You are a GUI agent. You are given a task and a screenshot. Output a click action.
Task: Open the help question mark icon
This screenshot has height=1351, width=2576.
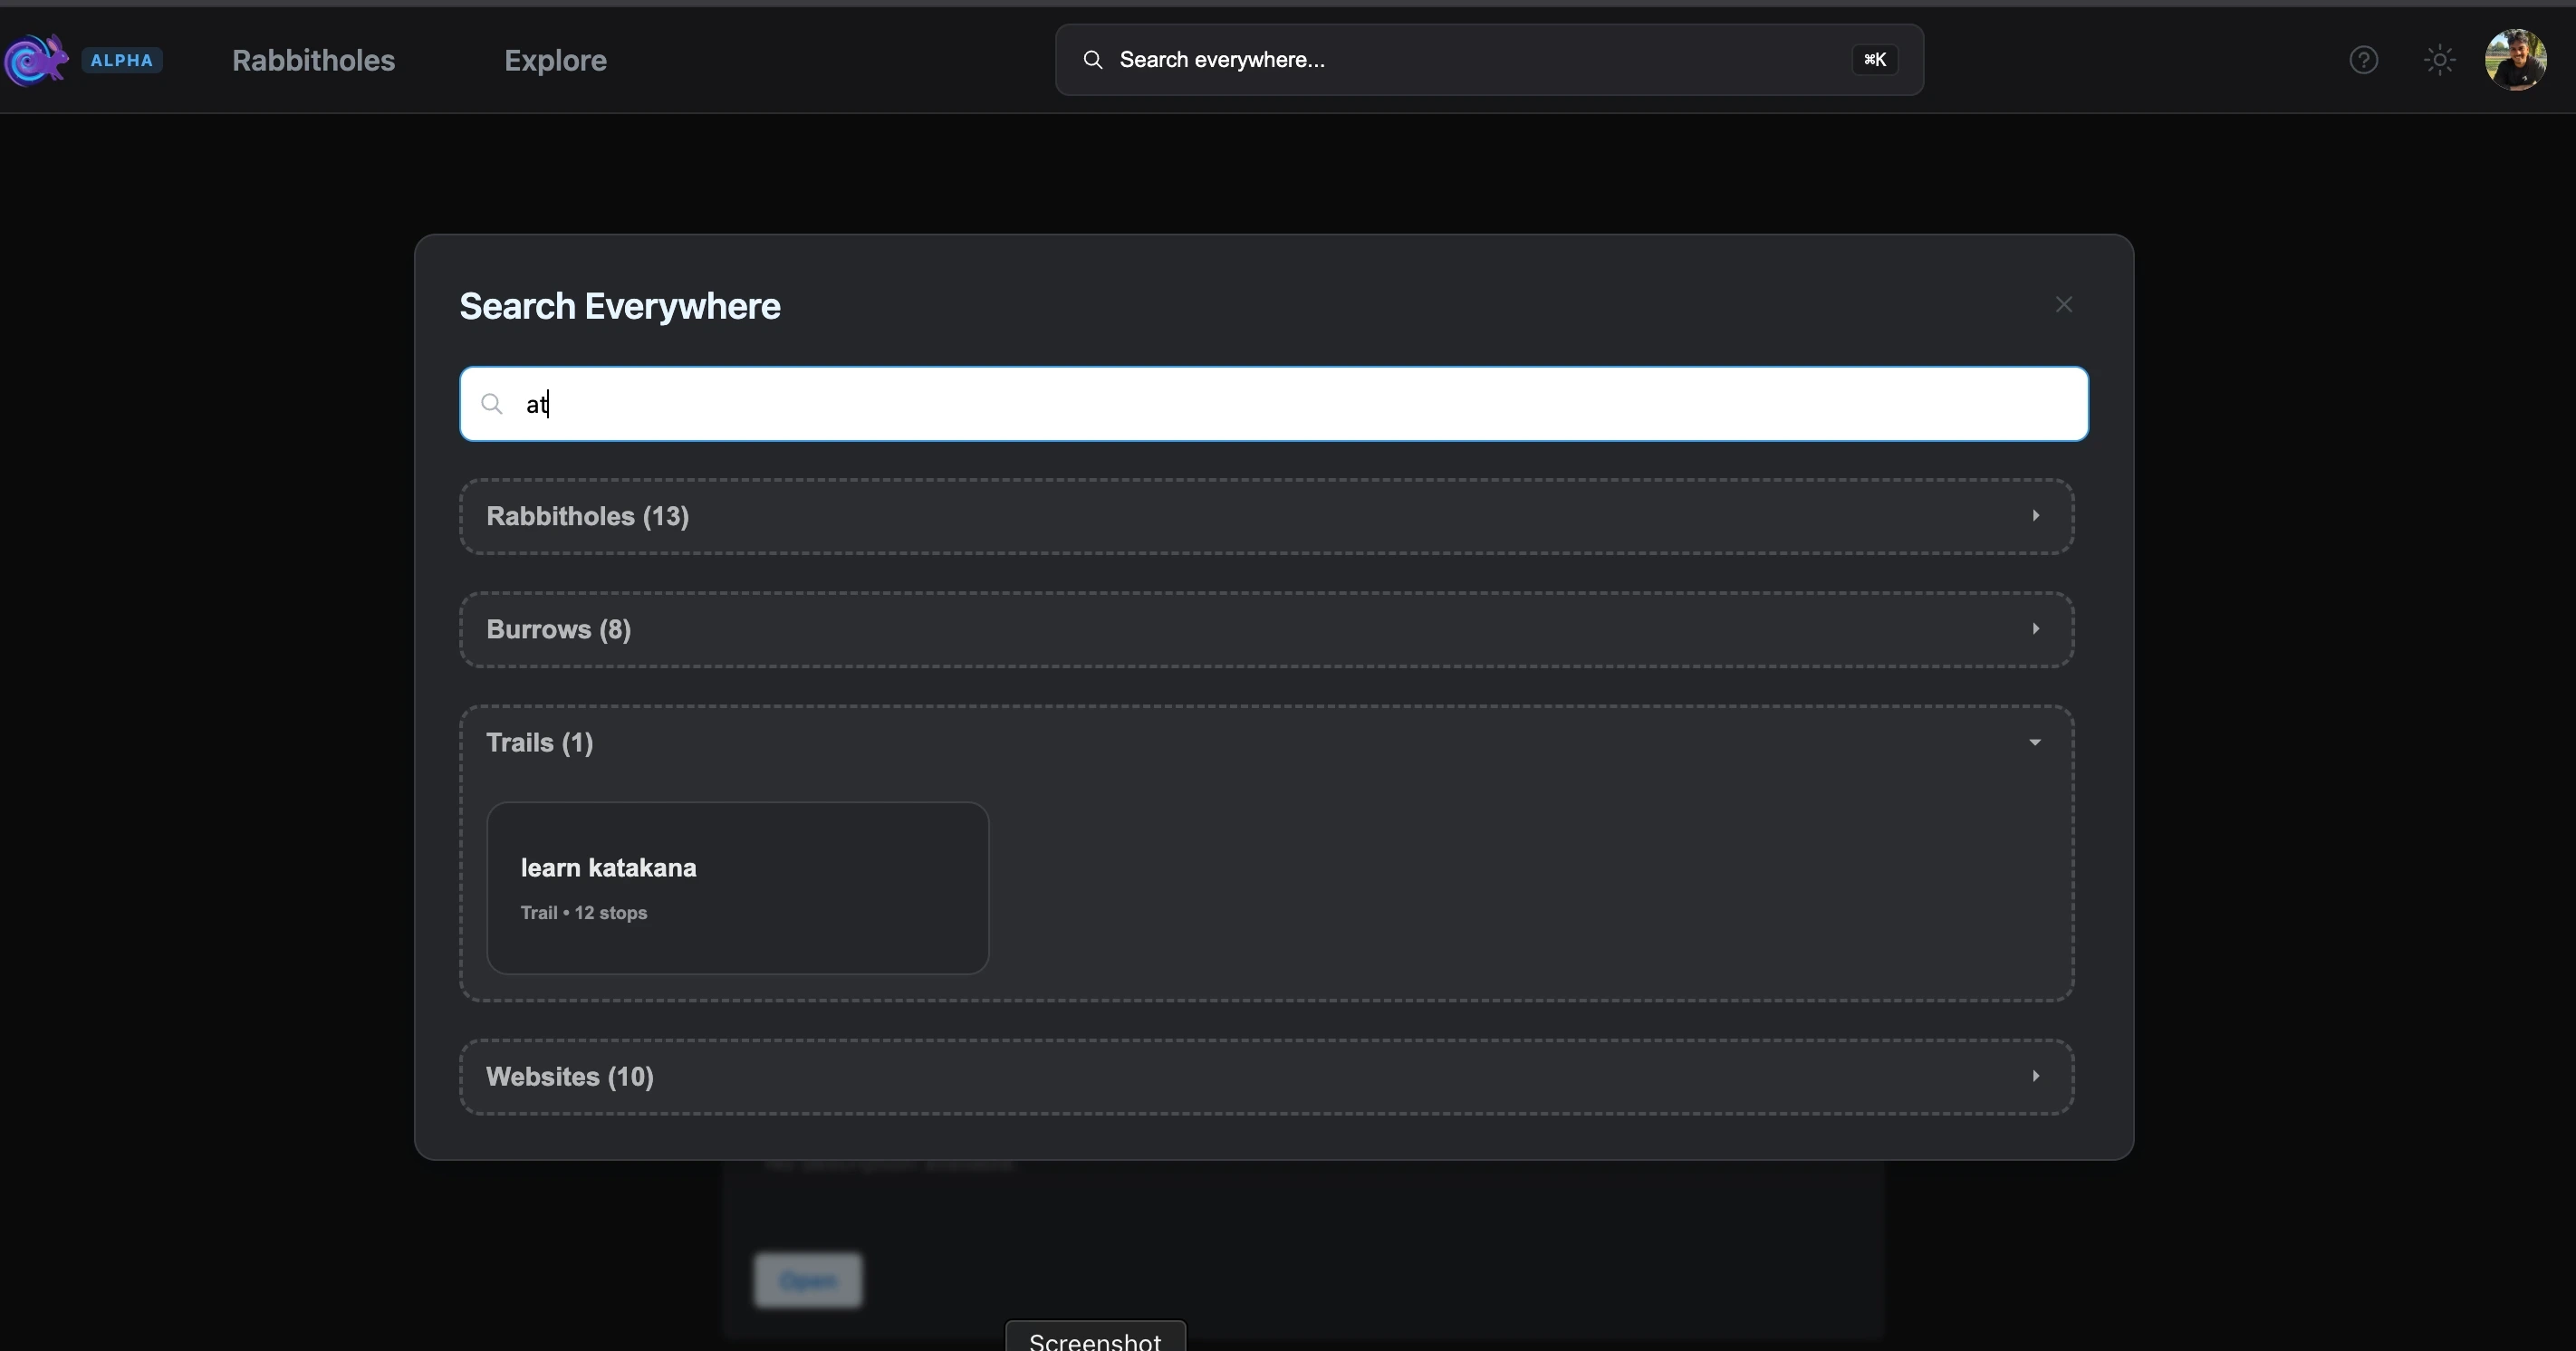[x=2363, y=60]
